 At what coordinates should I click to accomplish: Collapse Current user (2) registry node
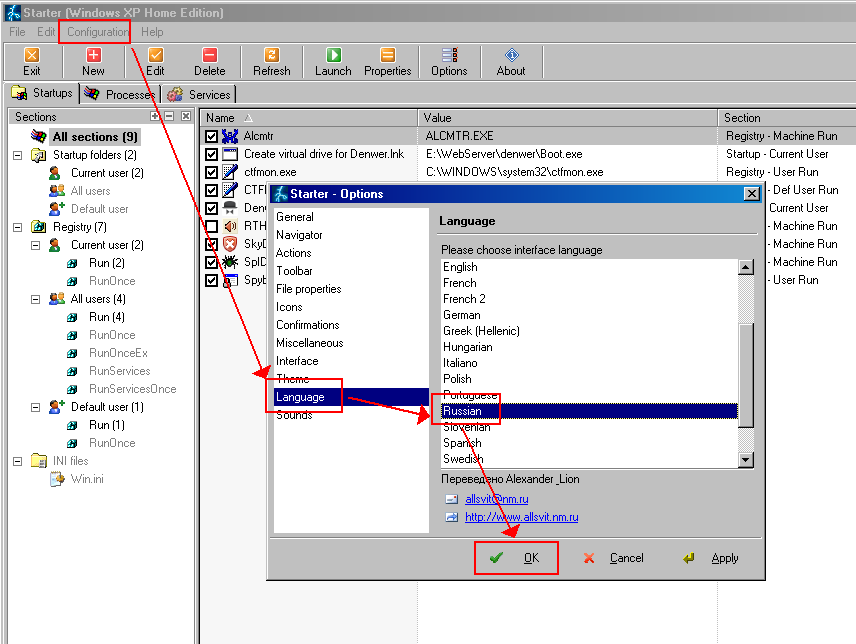pyautogui.click(x=35, y=245)
